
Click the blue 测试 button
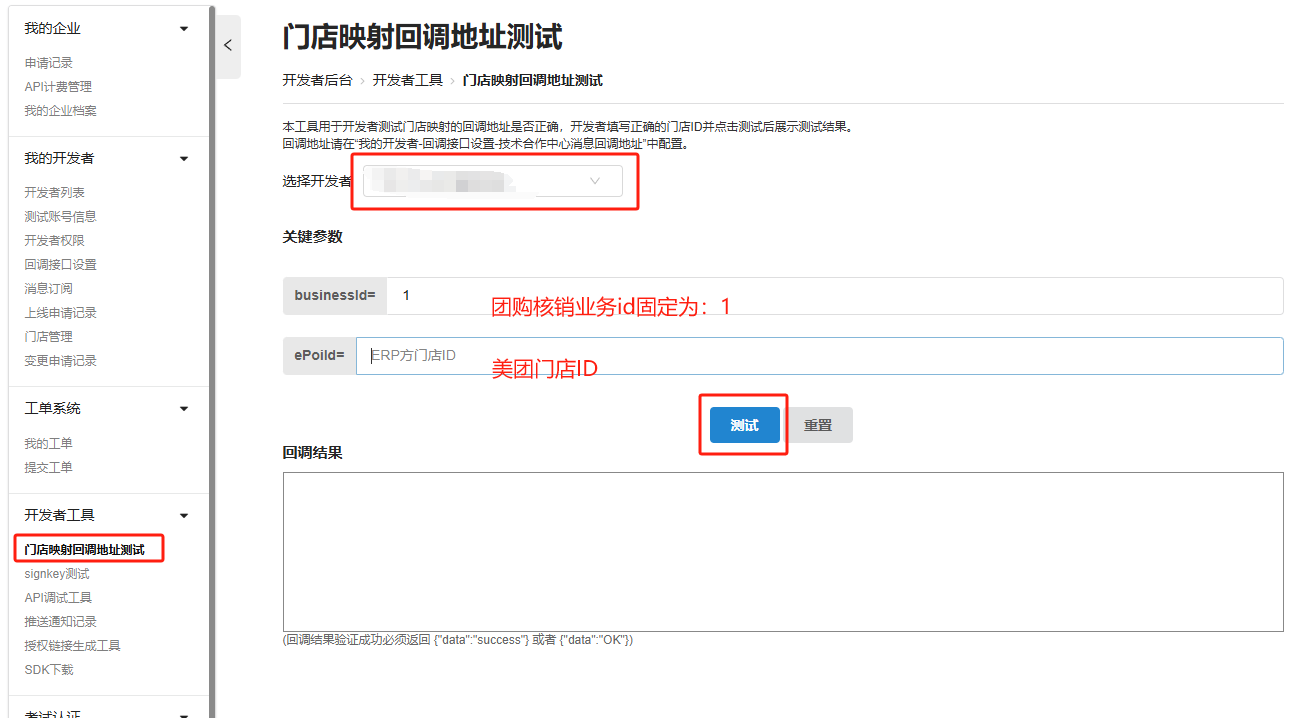(744, 425)
